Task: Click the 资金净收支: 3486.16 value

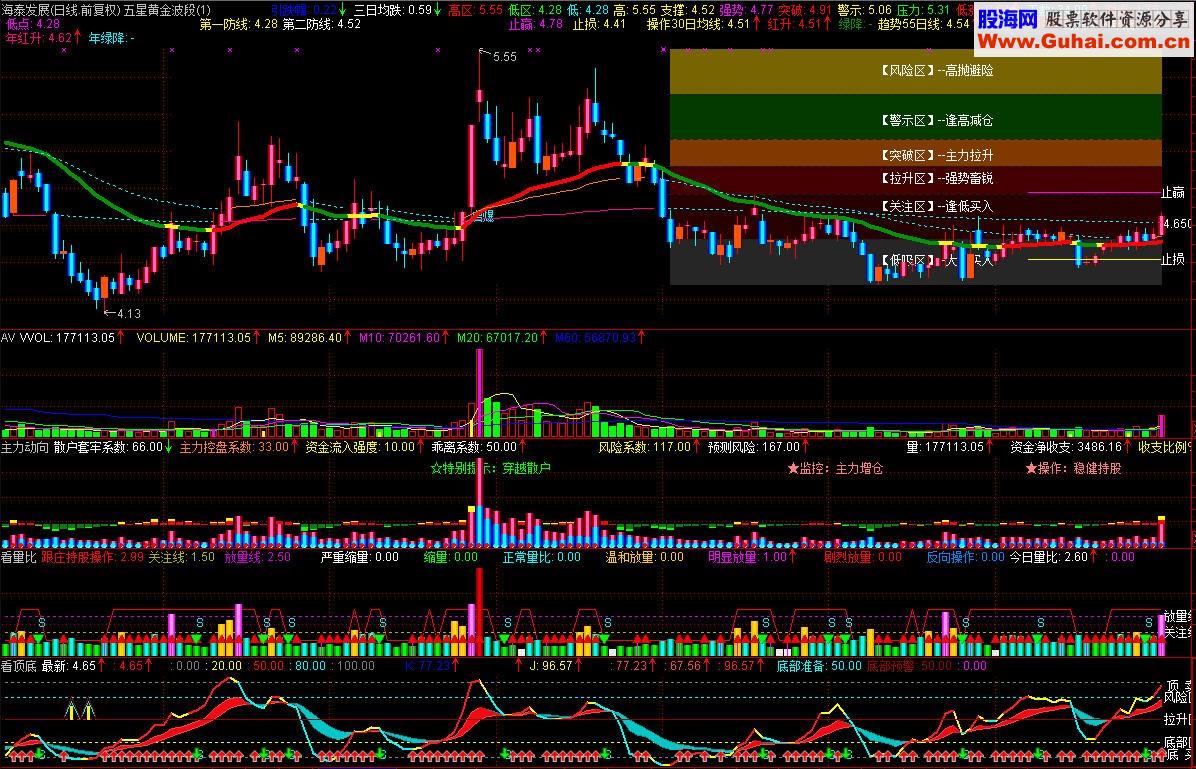Action: click(x=1066, y=446)
